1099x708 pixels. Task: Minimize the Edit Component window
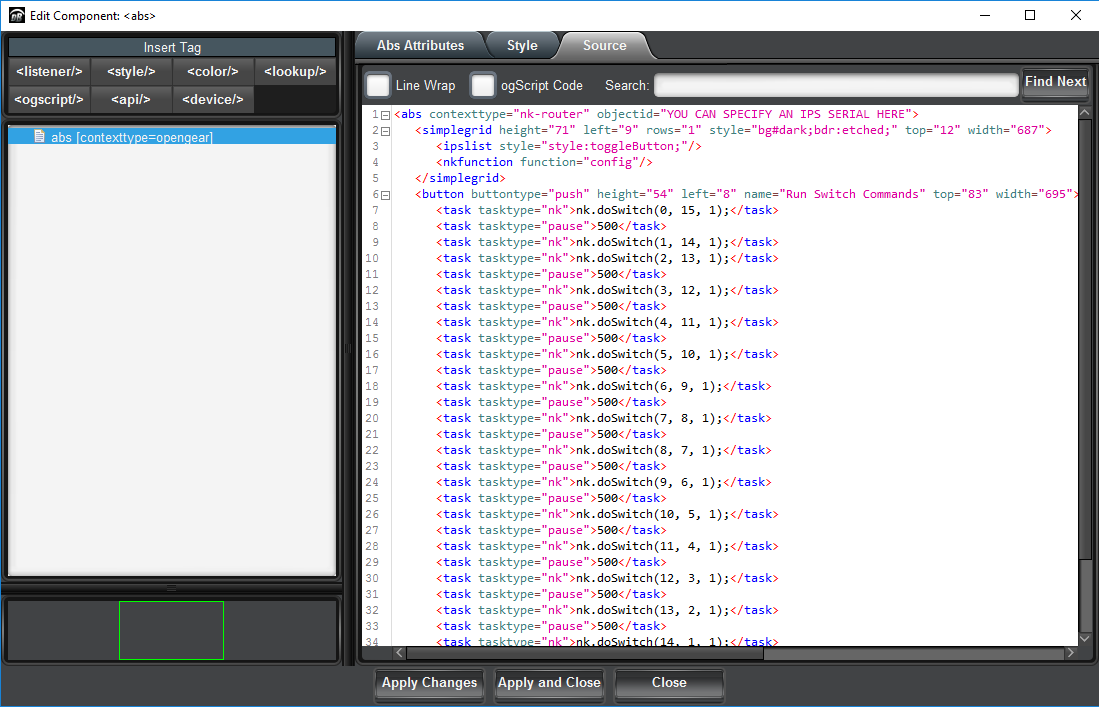985,15
